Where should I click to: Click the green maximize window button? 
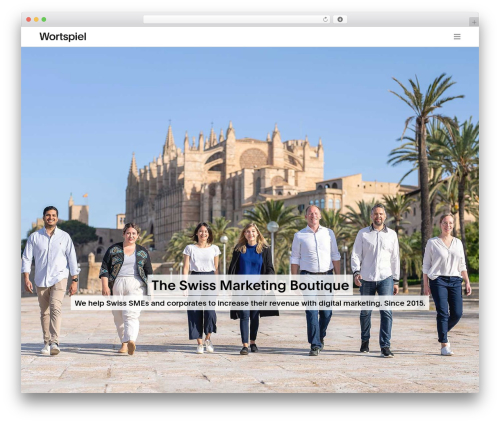tap(44, 20)
